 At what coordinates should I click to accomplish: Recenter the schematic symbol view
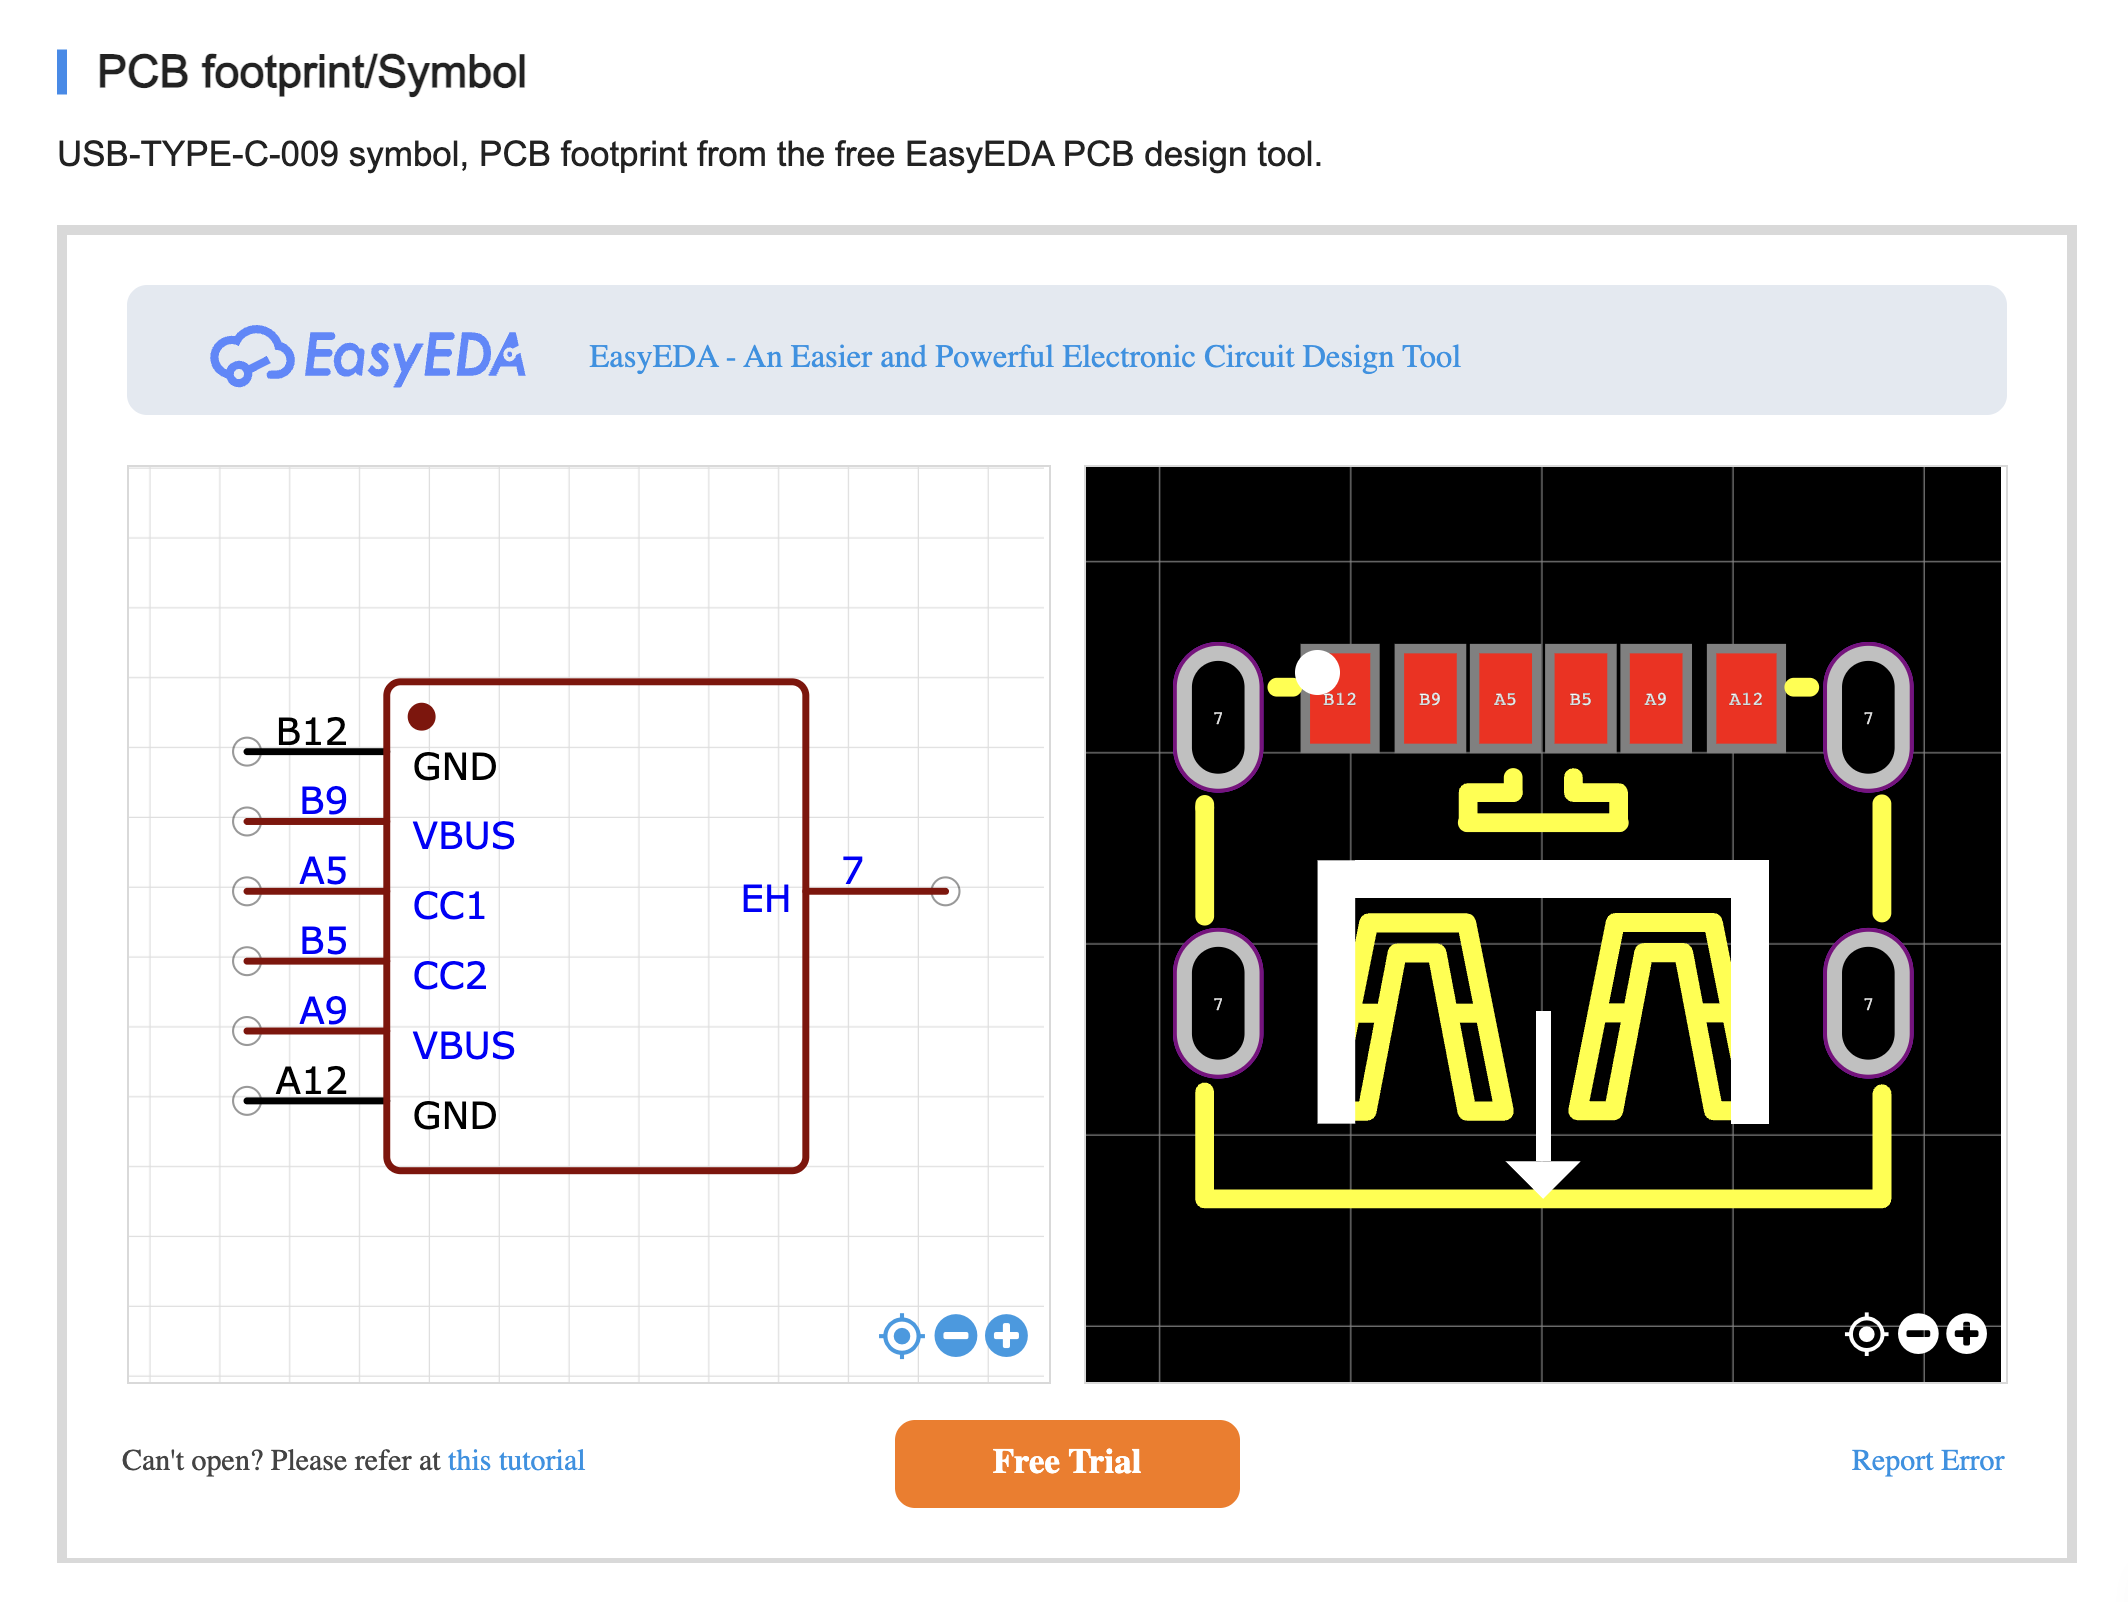point(901,1335)
